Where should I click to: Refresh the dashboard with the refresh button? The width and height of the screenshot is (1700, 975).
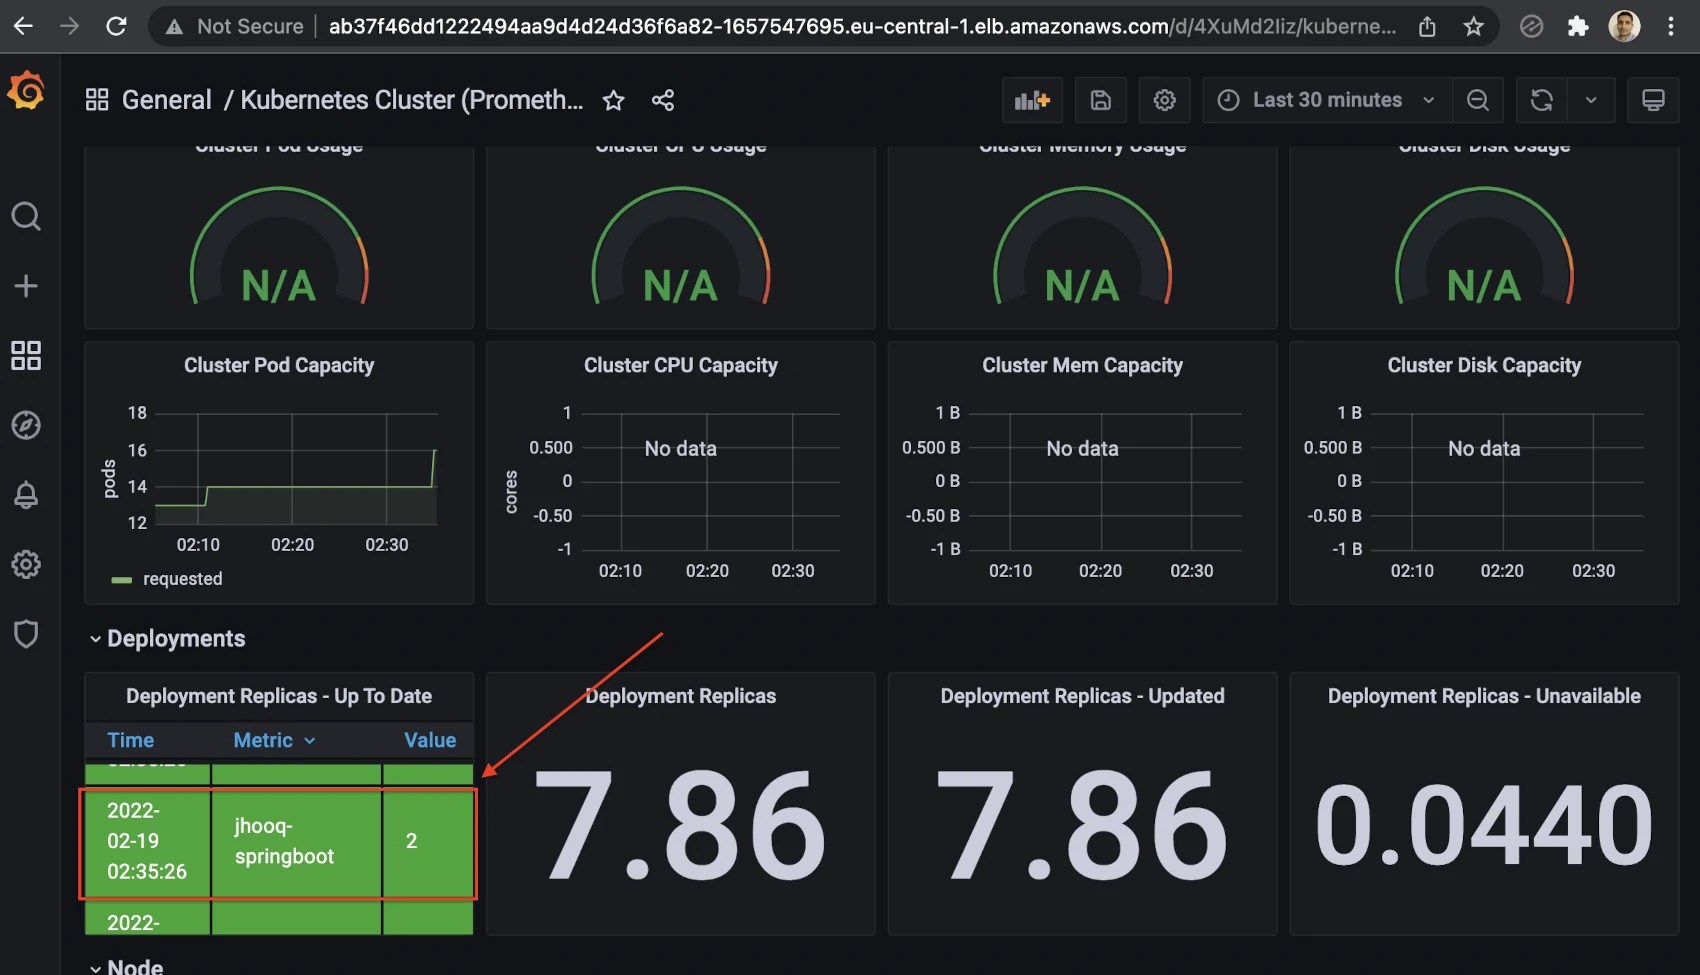pyautogui.click(x=1541, y=100)
